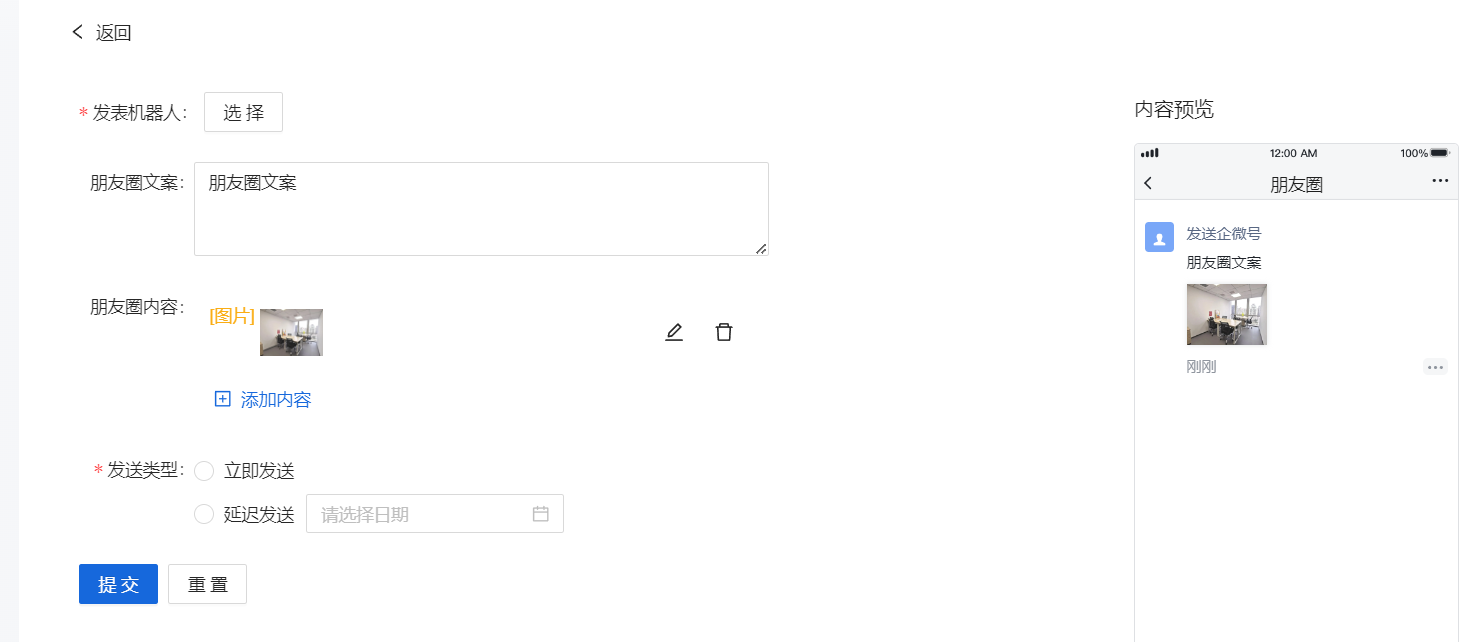Select the 立即发送 radio option
The width and height of the screenshot is (1481, 642).
(x=204, y=471)
